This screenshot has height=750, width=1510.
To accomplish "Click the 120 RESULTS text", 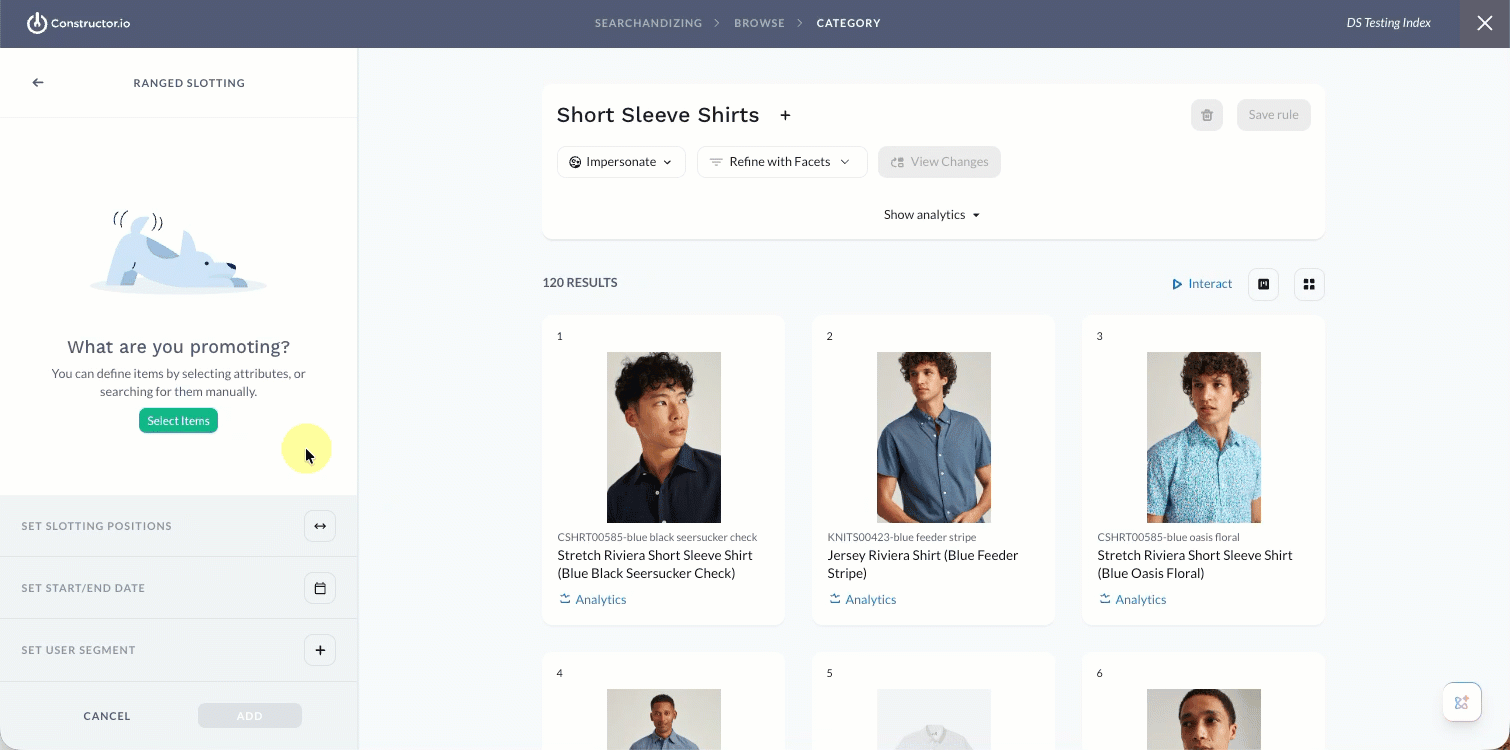I will [x=580, y=283].
